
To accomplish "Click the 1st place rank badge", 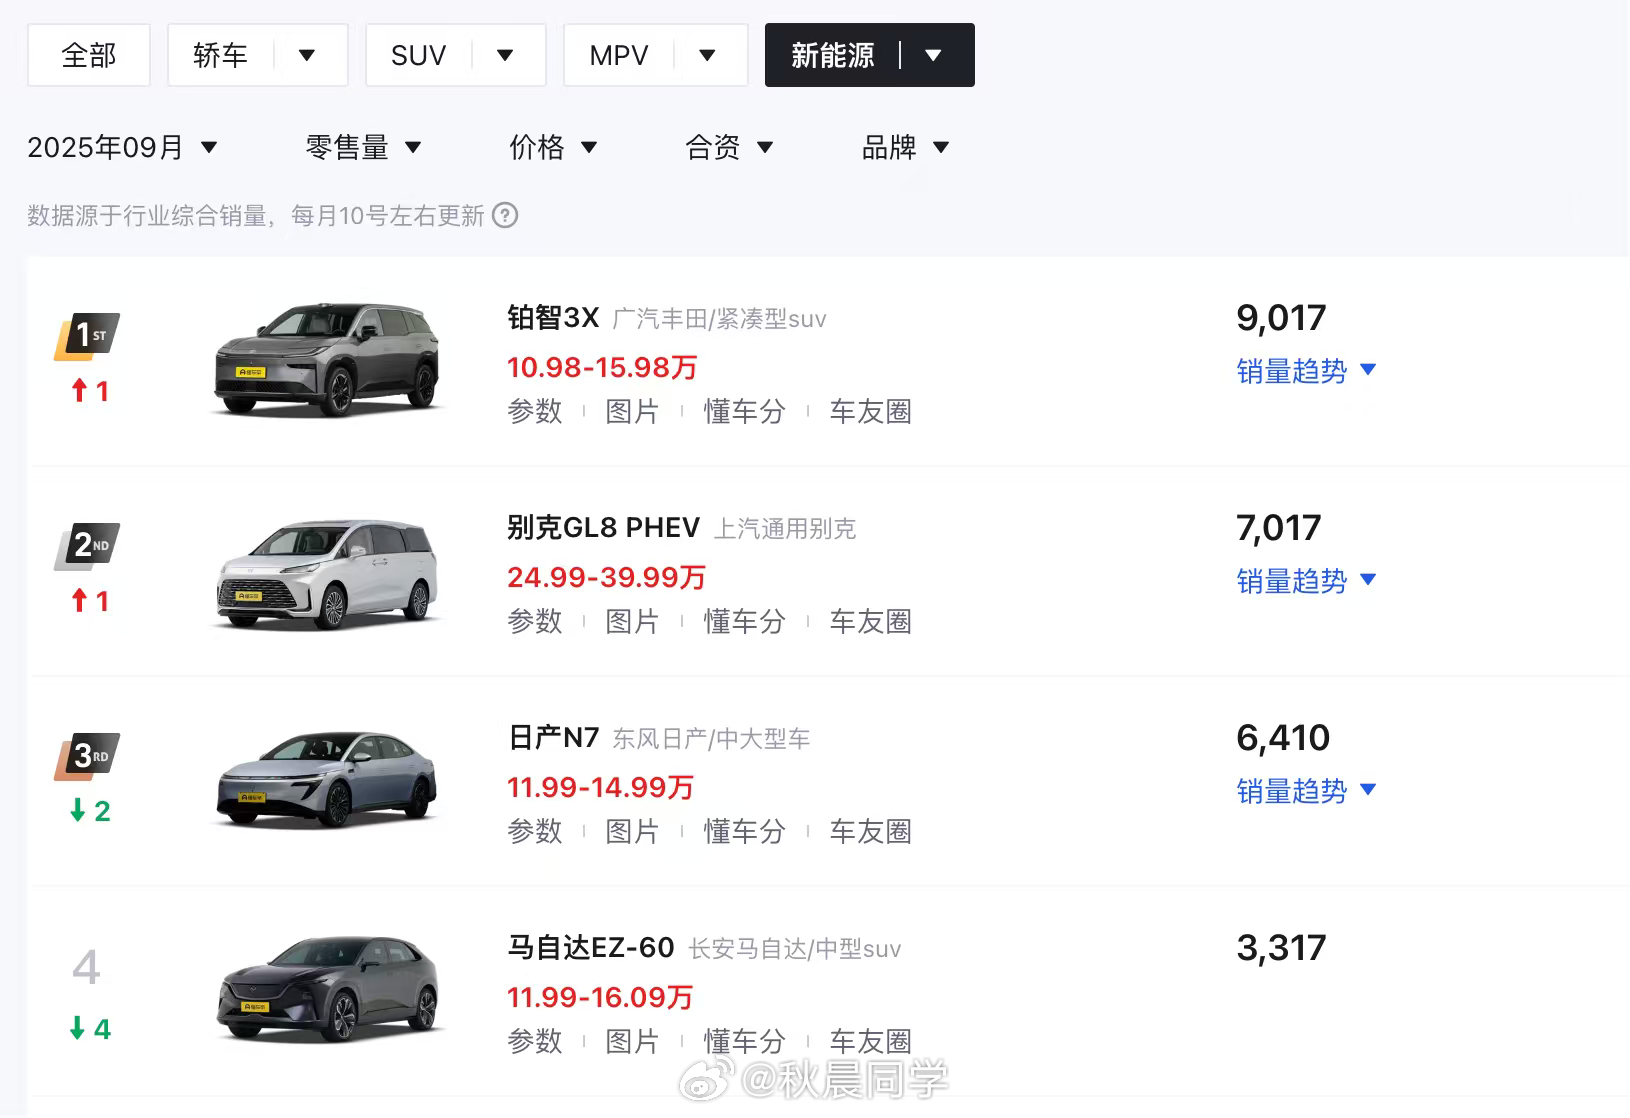I will pos(87,336).
